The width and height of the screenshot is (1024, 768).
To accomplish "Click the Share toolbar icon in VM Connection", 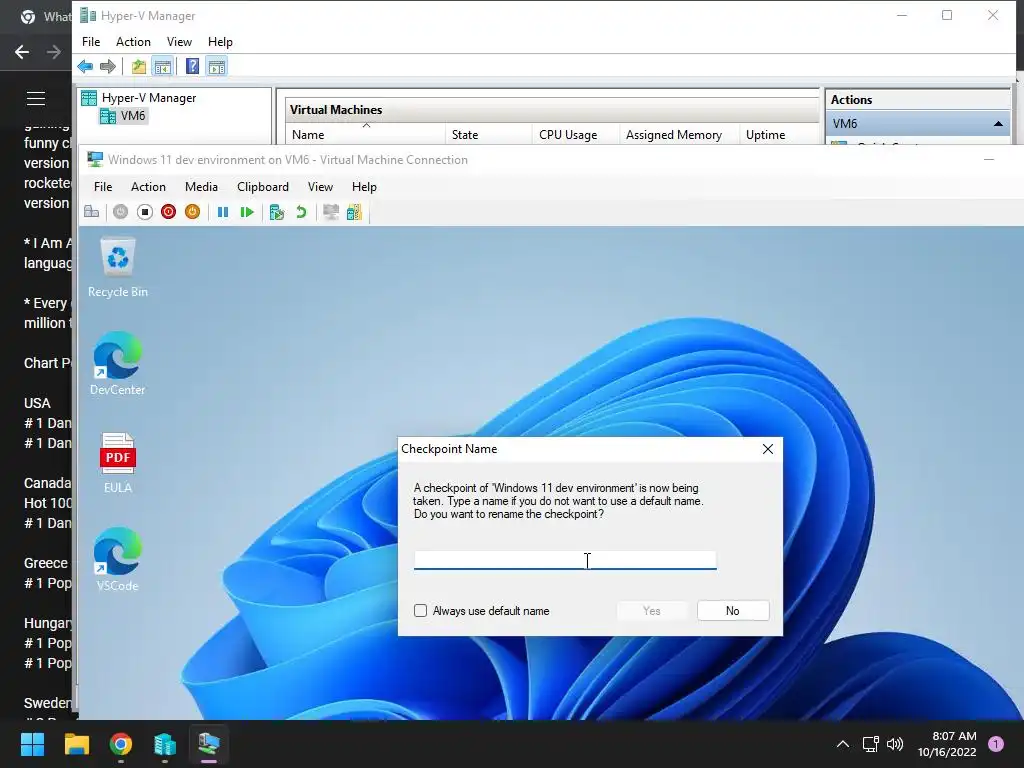I will pos(354,212).
